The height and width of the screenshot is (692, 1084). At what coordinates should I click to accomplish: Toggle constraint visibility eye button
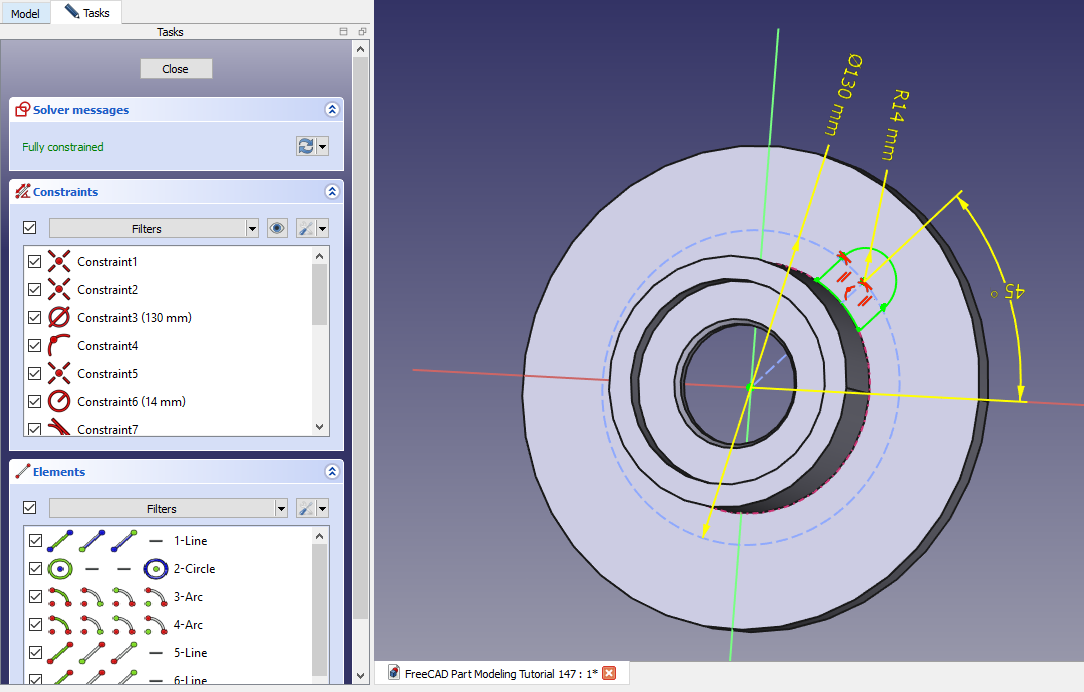278,229
